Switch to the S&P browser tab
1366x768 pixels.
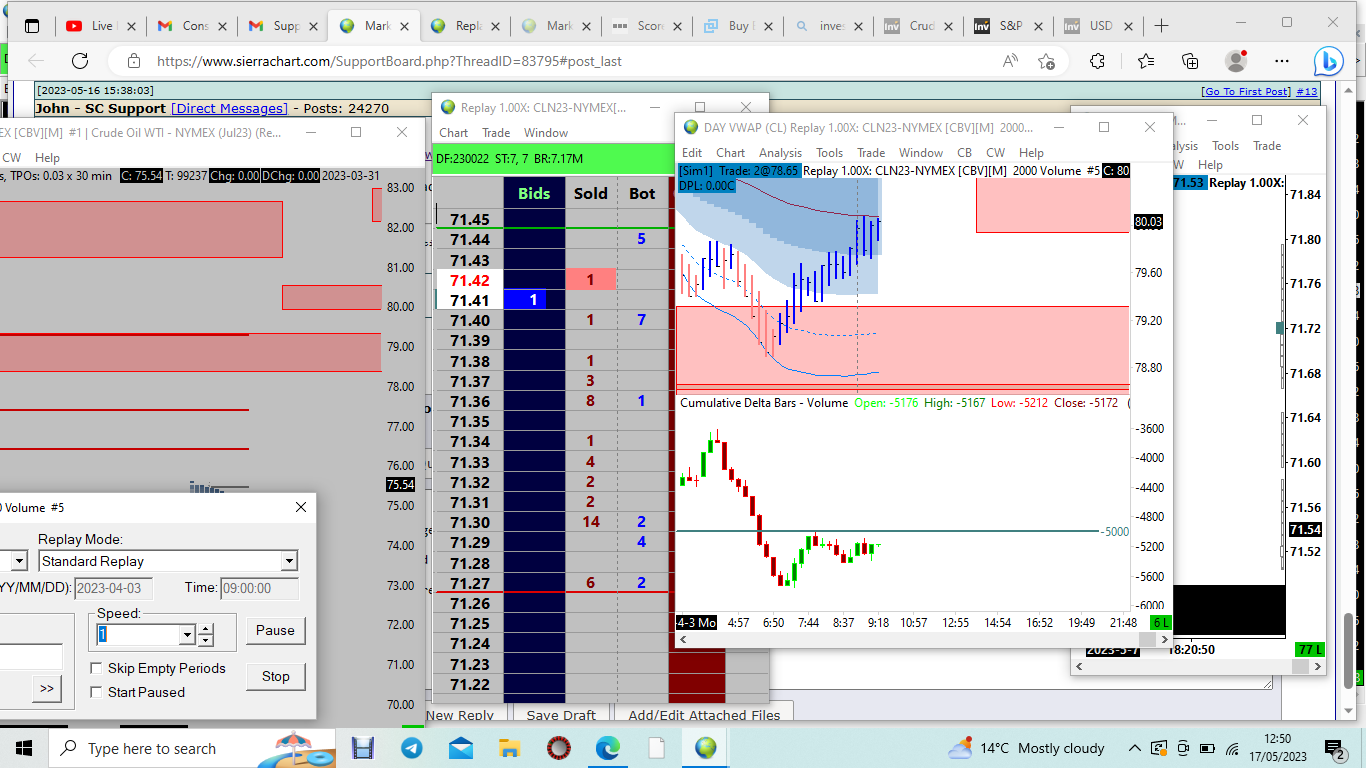1008,26
